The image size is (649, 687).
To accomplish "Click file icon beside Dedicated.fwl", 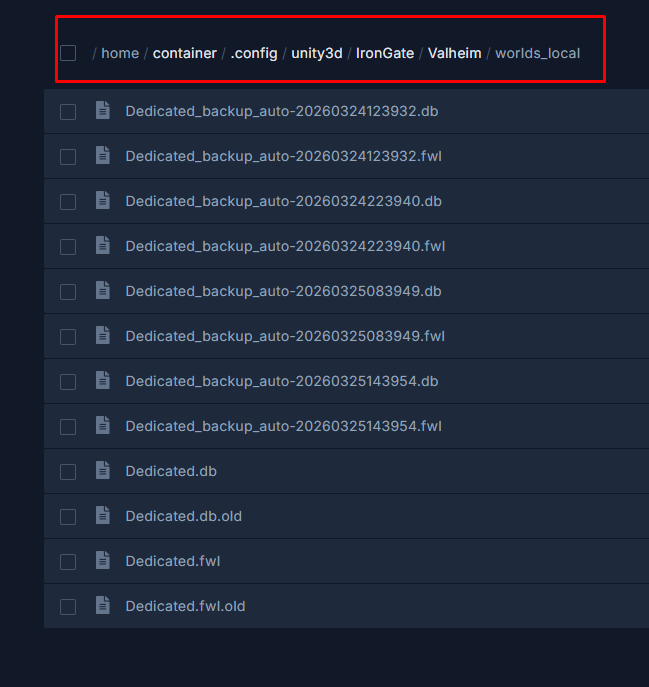I will click(x=102, y=561).
